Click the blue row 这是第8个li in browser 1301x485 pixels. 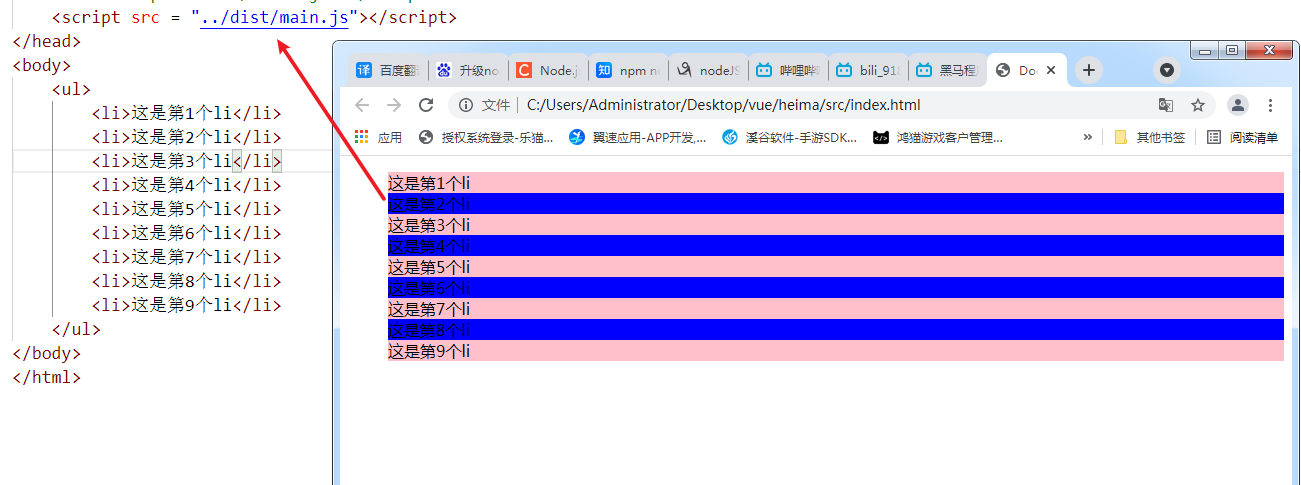coord(835,330)
